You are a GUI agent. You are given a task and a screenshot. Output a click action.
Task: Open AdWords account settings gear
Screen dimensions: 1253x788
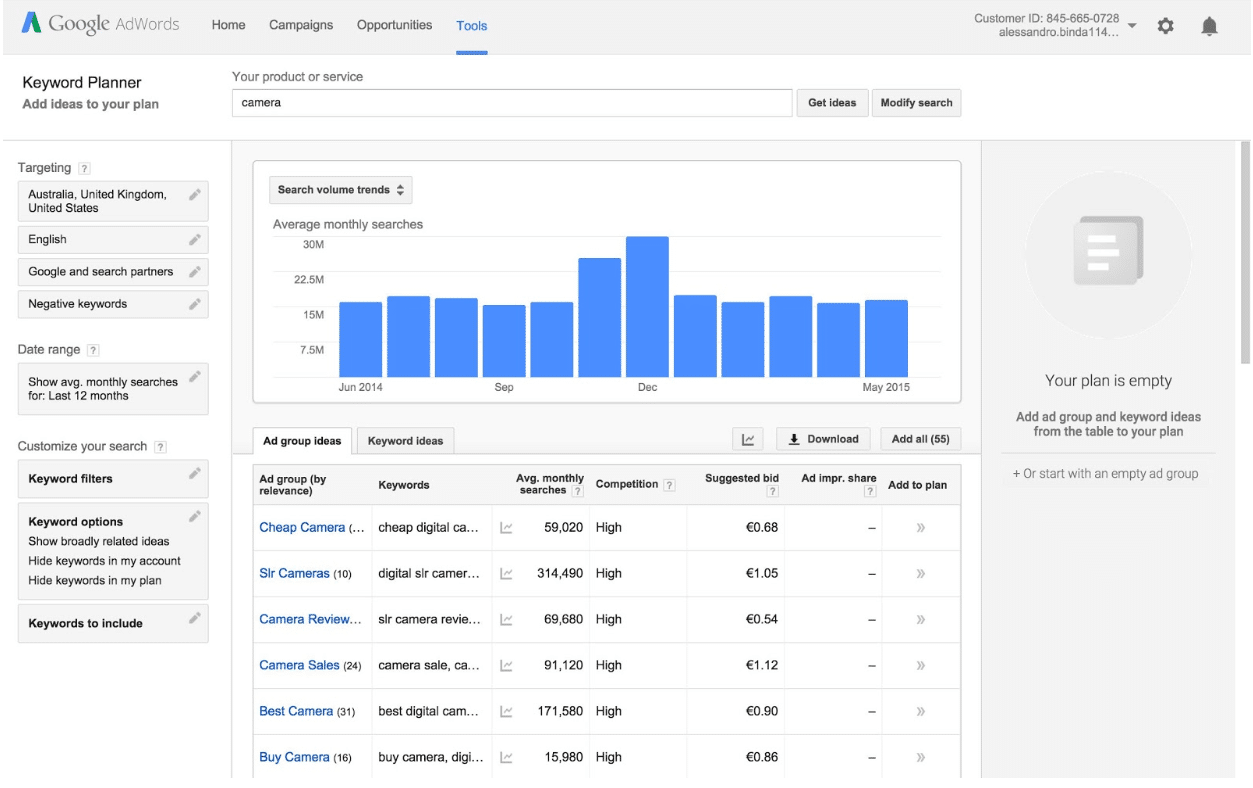click(x=1165, y=26)
